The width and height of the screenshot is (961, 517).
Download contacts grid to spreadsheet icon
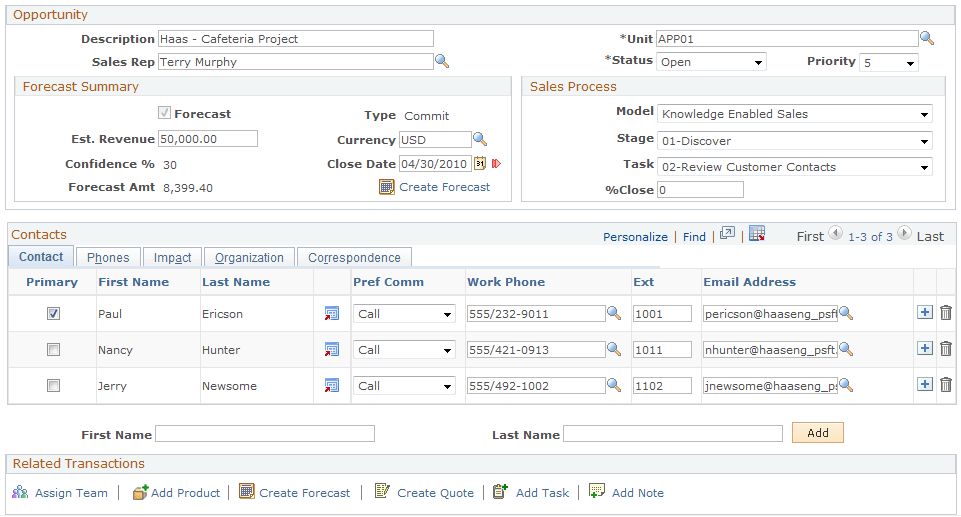coord(757,233)
